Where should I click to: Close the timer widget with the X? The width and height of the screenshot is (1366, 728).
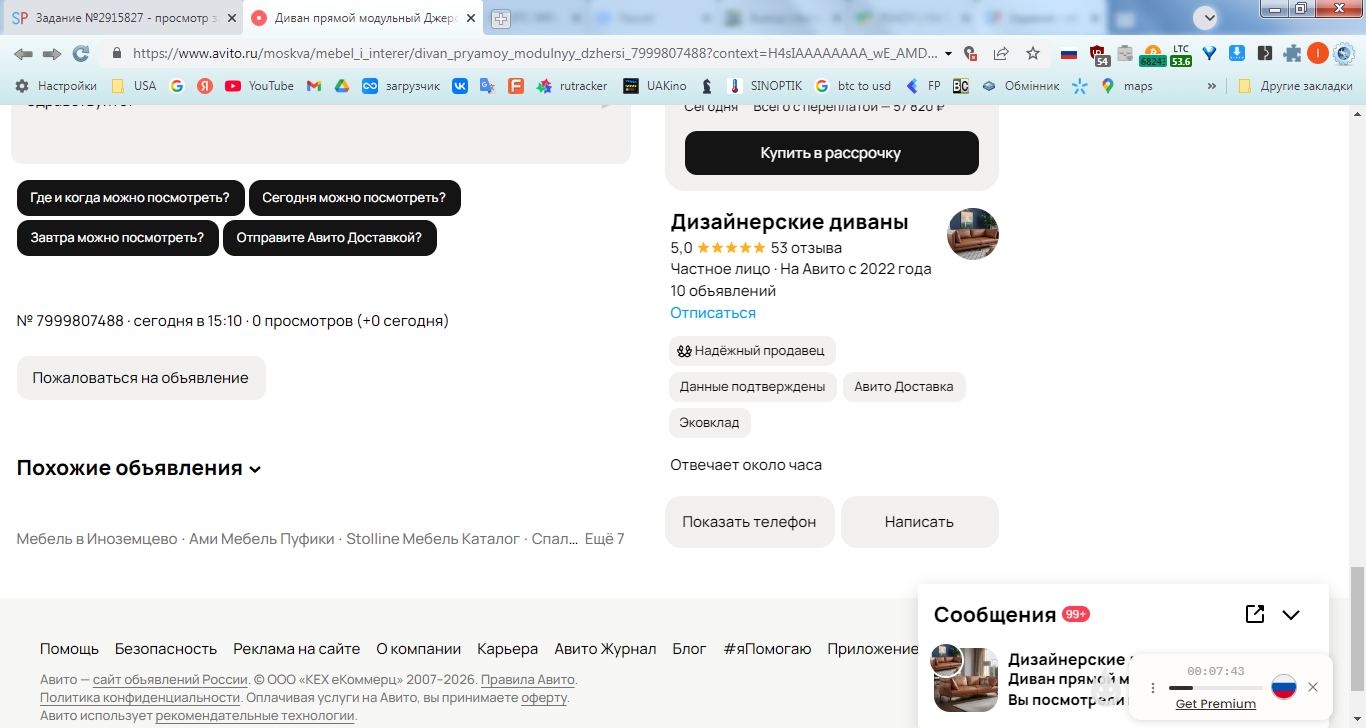1313,687
